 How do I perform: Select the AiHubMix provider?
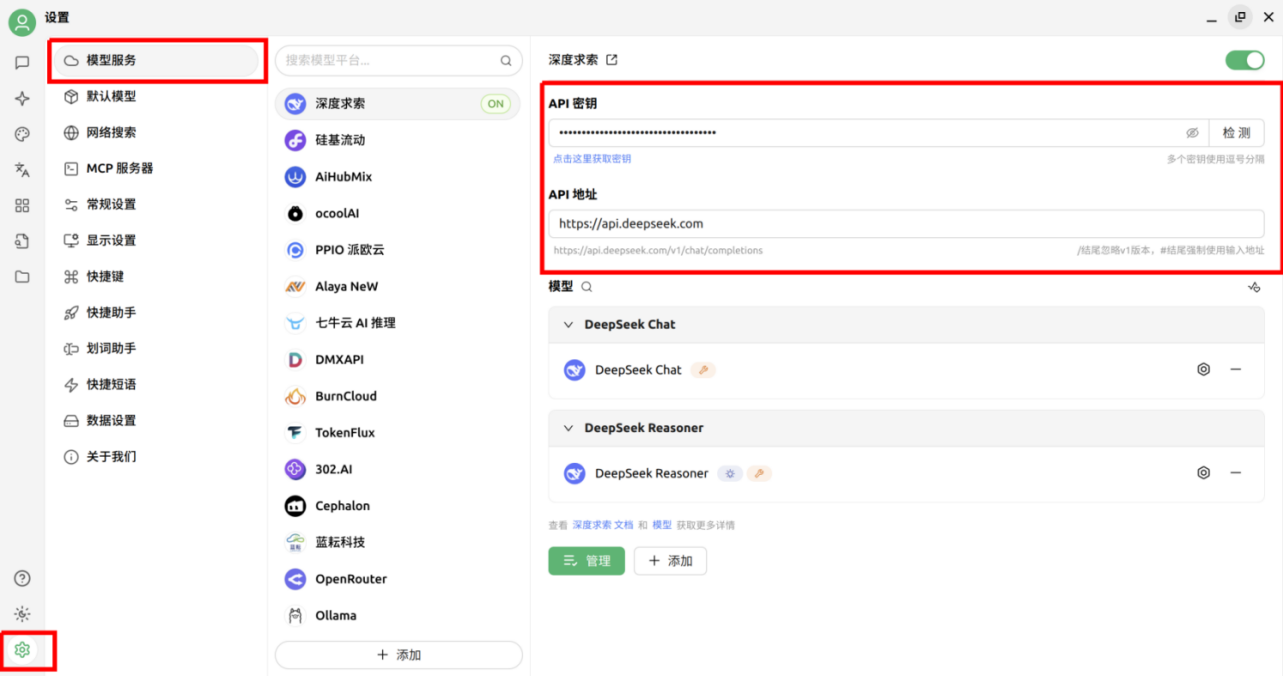click(398, 177)
